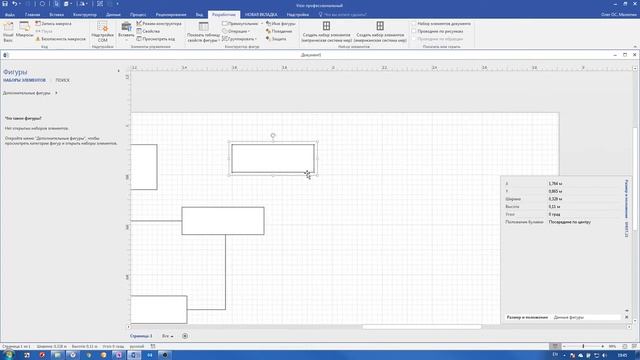Open НОВАЯ ВКЛАДКА tab
The height and width of the screenshot is (360, 640).
pos(261,14)
